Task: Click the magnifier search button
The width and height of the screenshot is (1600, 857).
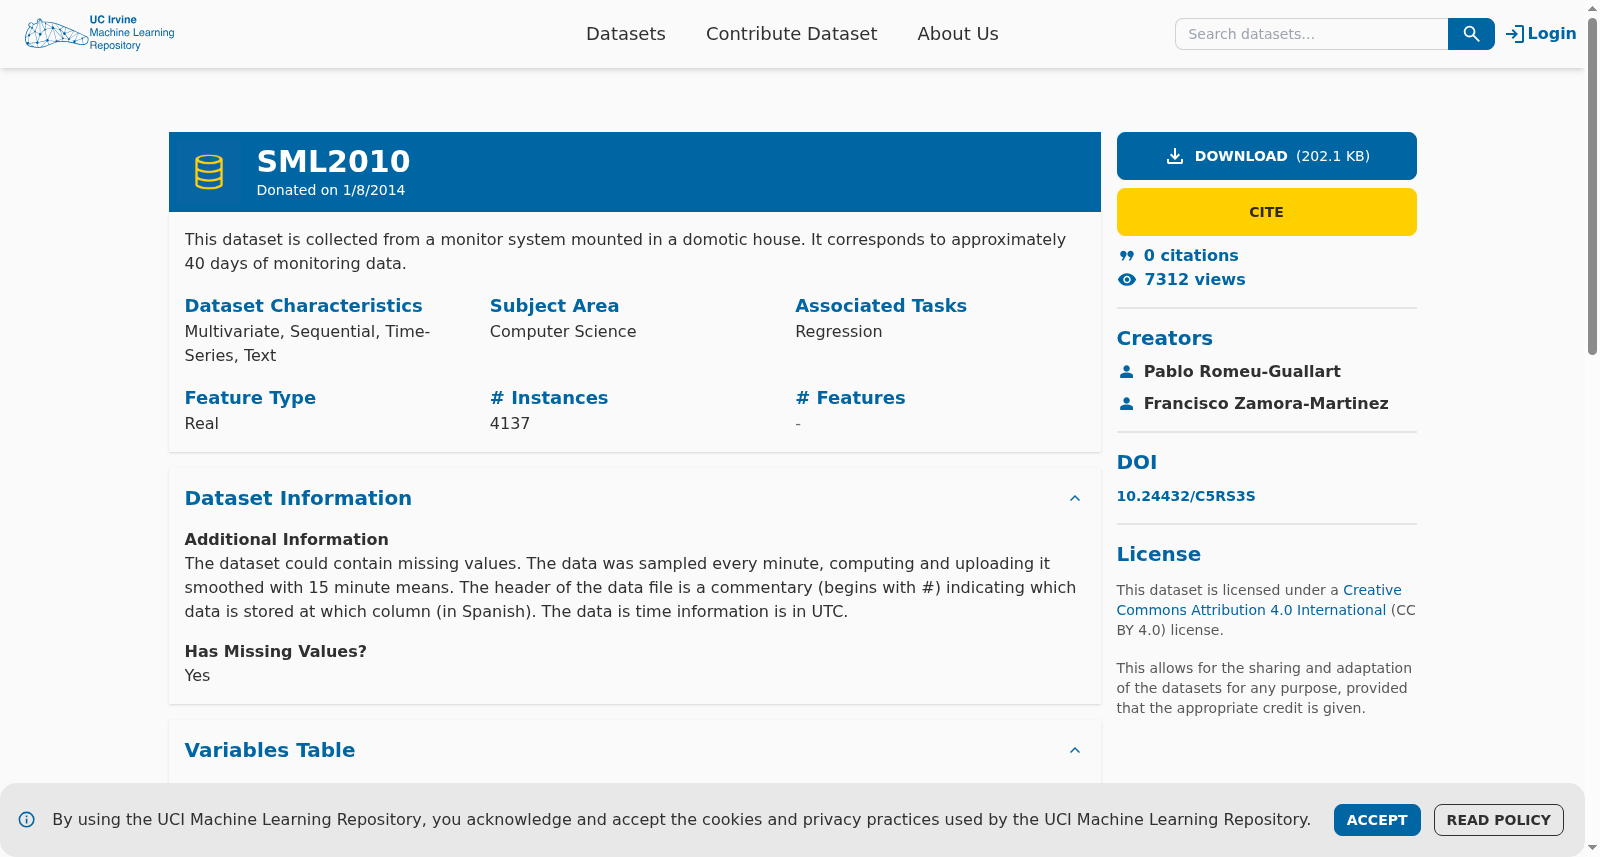Action: pos(1471,34)
